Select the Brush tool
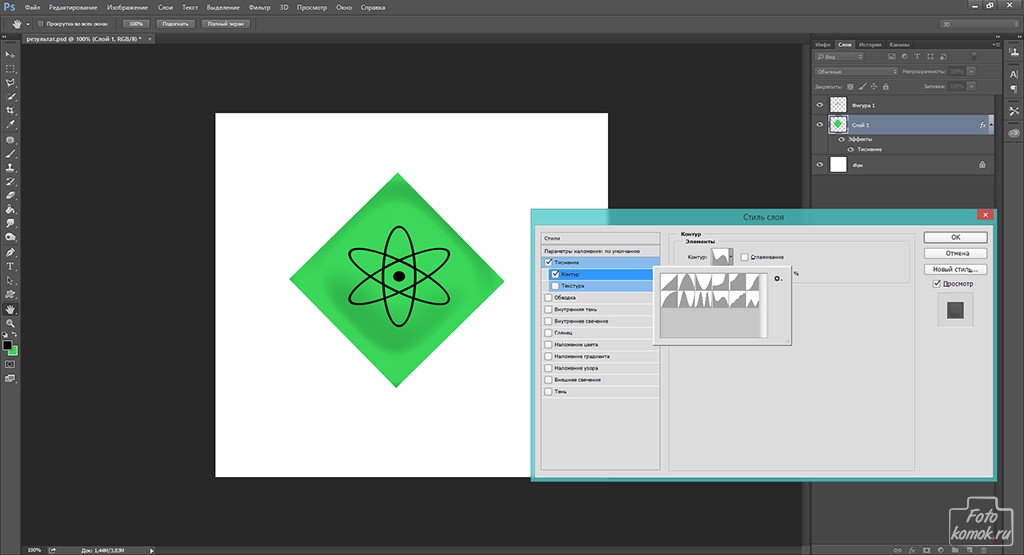 click(10, 154)
